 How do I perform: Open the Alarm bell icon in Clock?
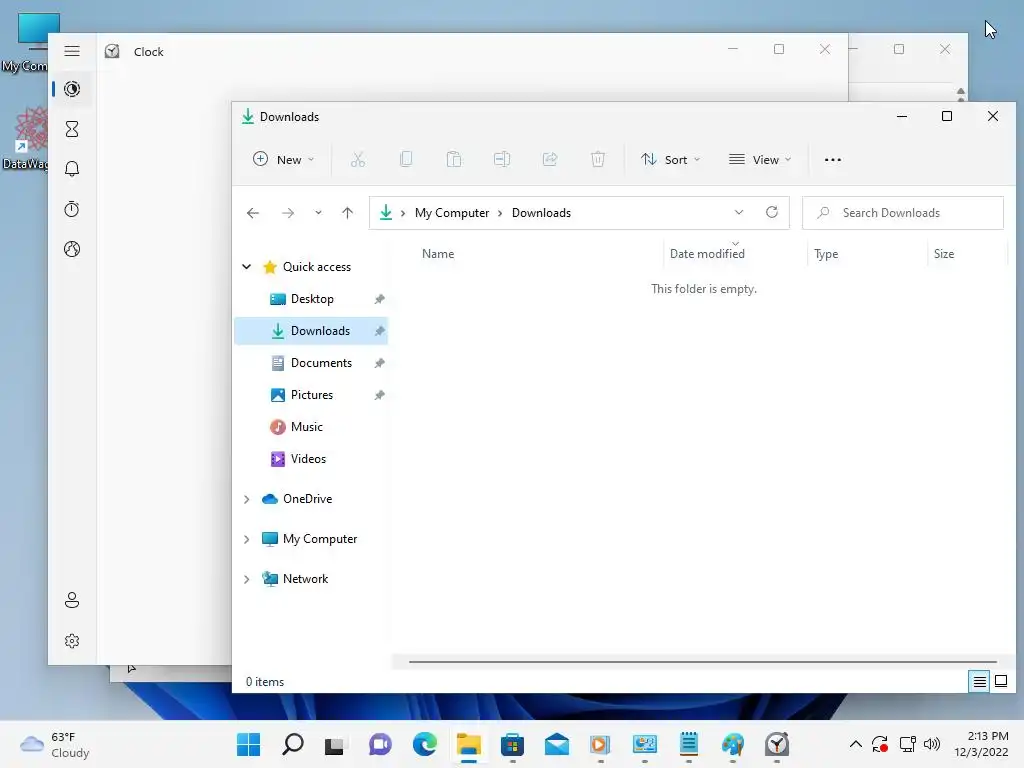pos(72,169)
